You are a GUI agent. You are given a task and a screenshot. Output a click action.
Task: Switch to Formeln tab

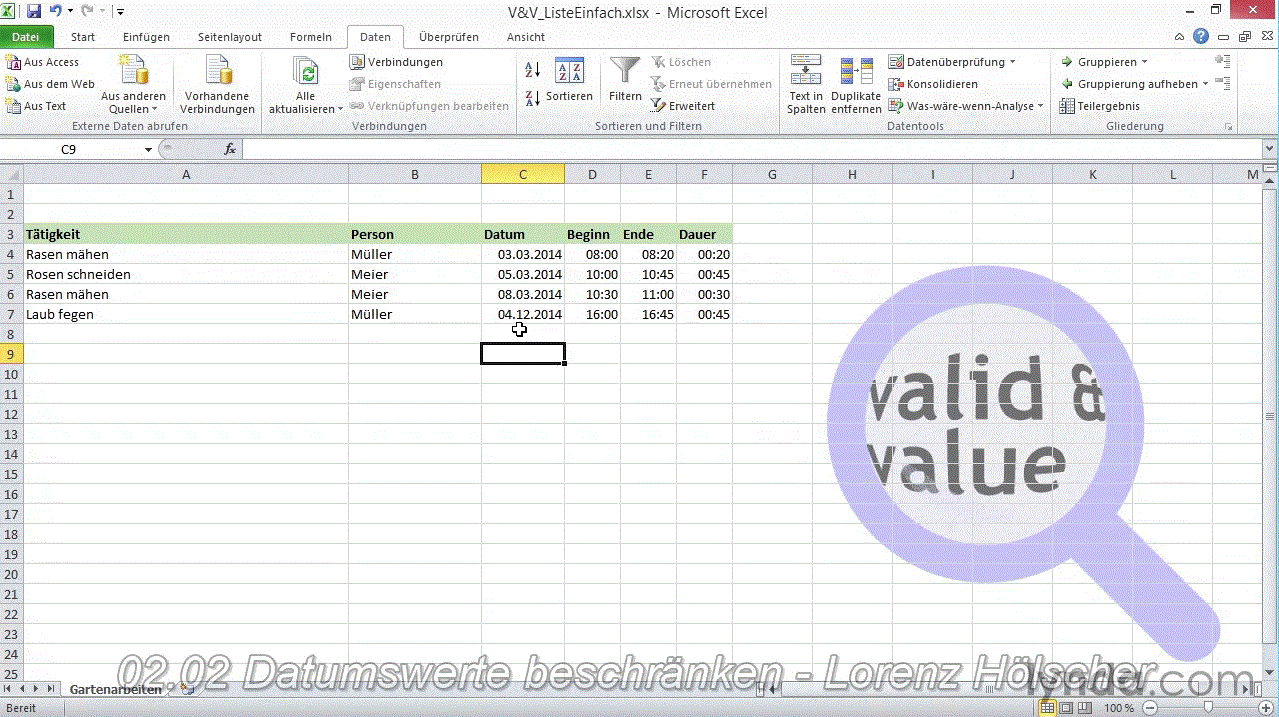pyautogui.click(x=311, y=37)
